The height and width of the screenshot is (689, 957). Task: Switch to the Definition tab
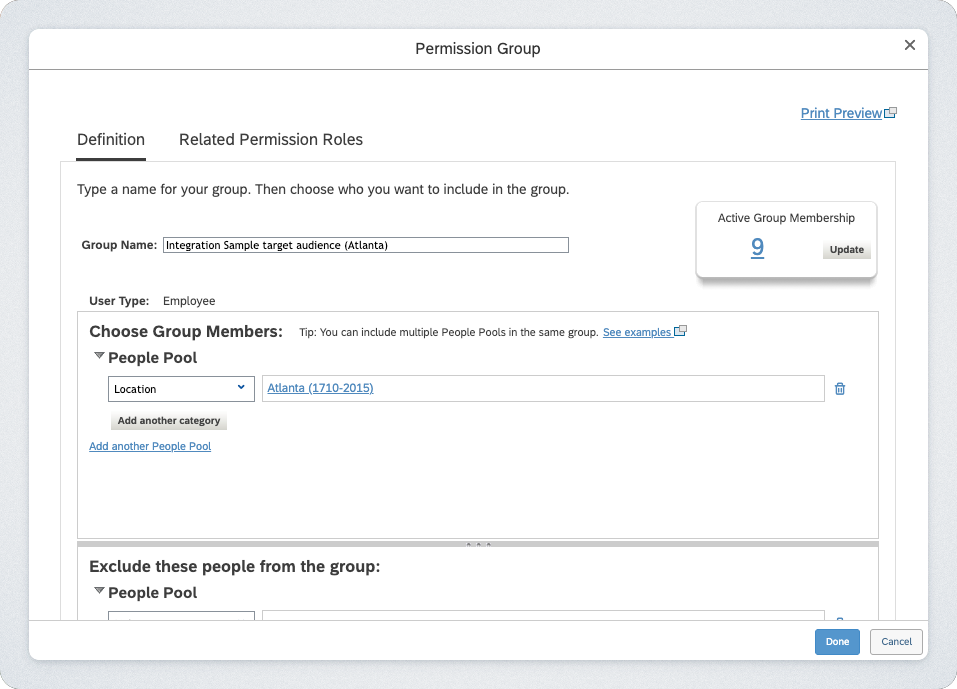point(111,140)
